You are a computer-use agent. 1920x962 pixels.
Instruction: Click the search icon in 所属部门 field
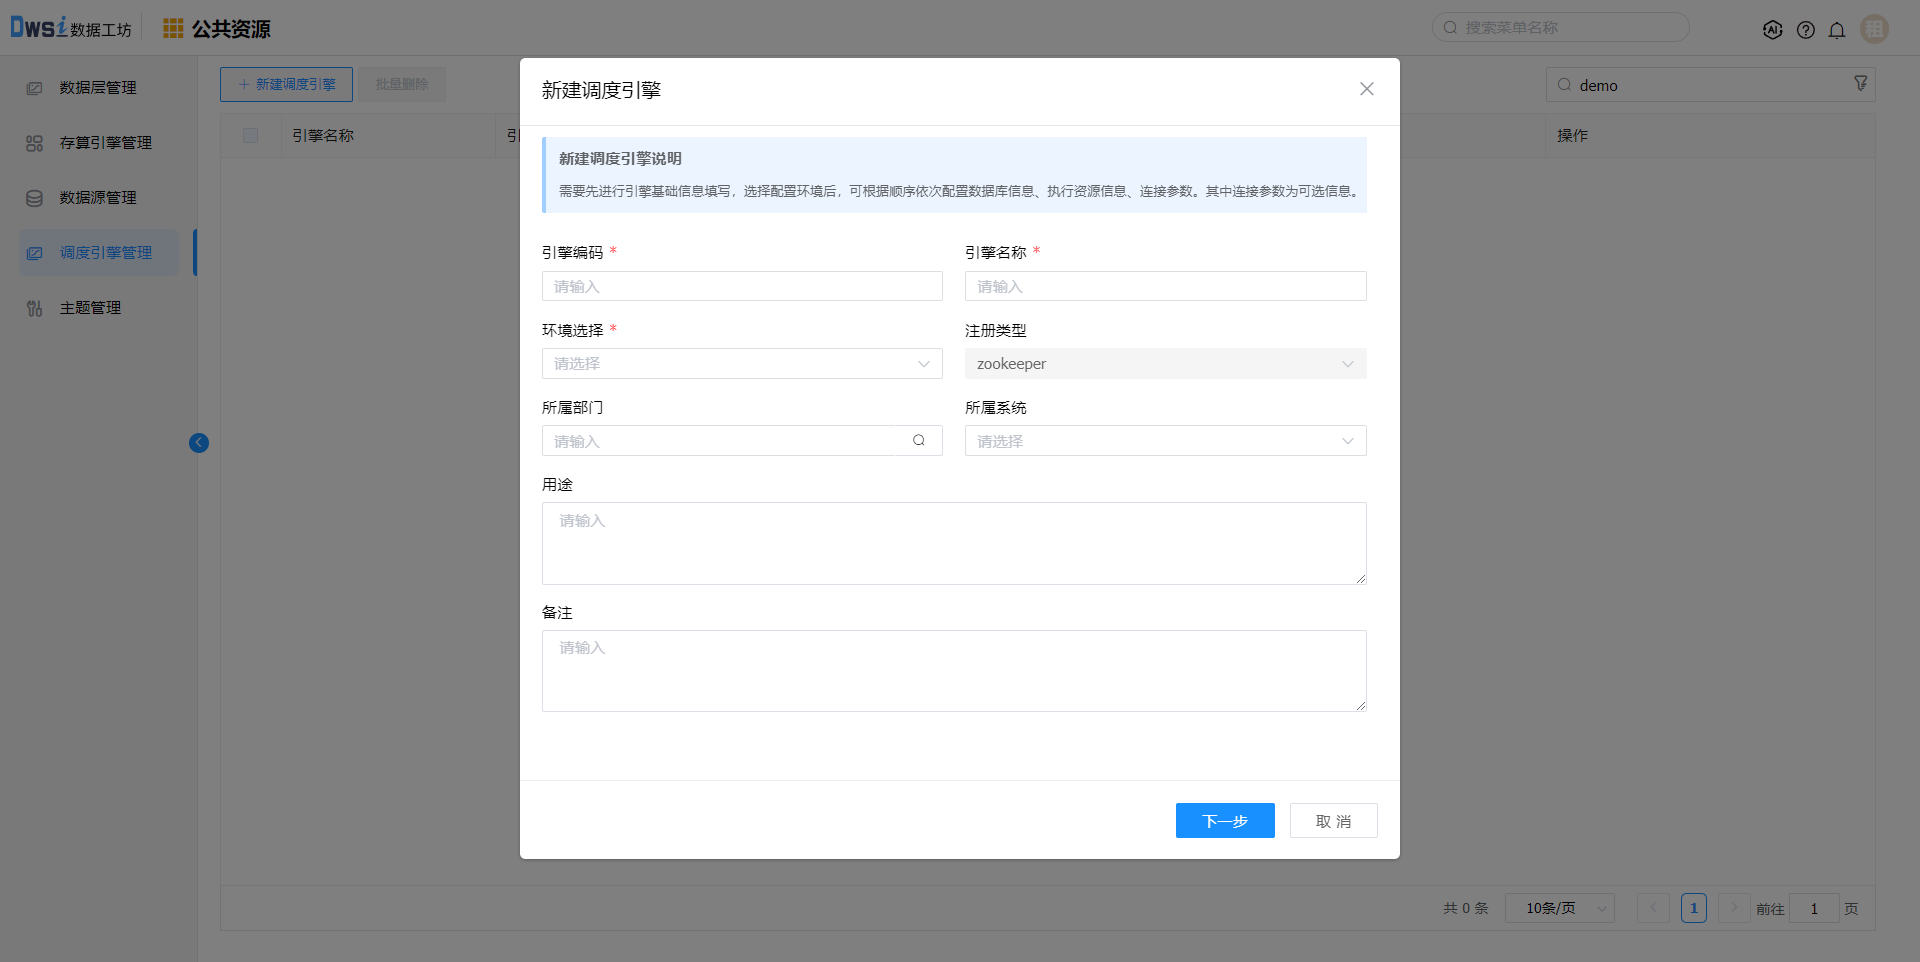[x=918, y=441]
